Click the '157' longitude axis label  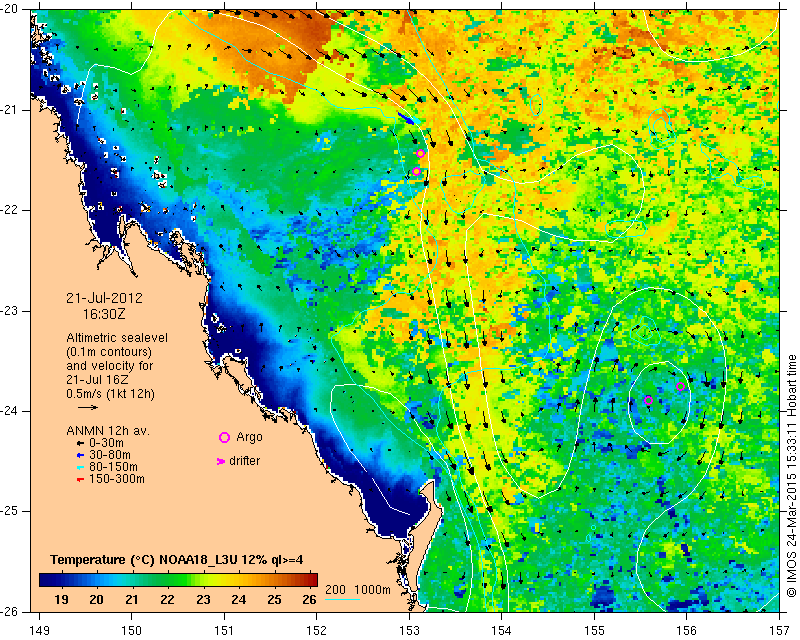780,631
